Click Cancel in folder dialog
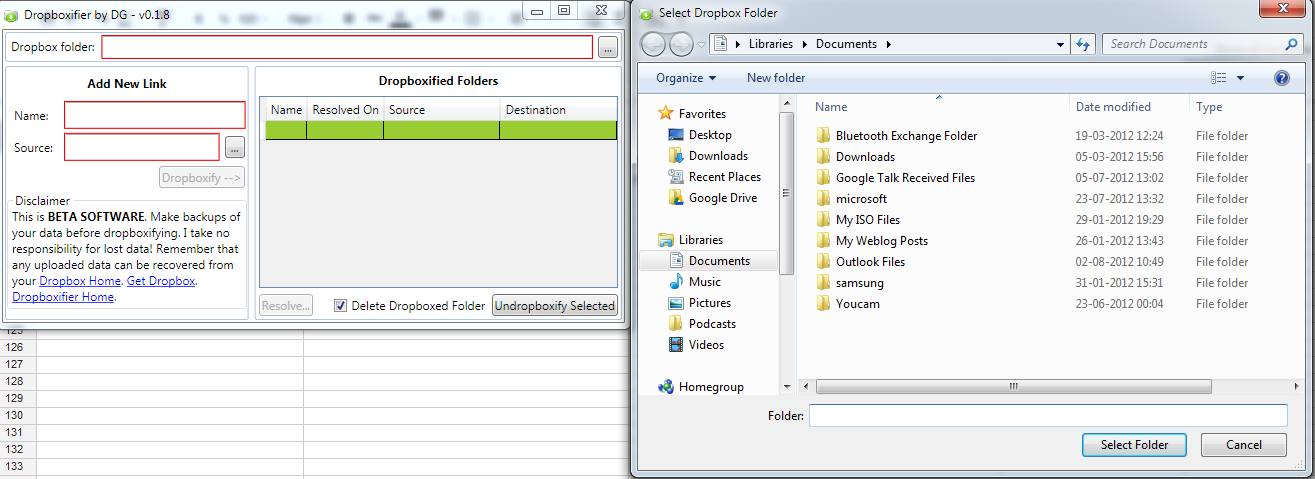Image resolution: width=1315 pixels, height=479 pixels. pyautogui.click(x=1244, y=445)
